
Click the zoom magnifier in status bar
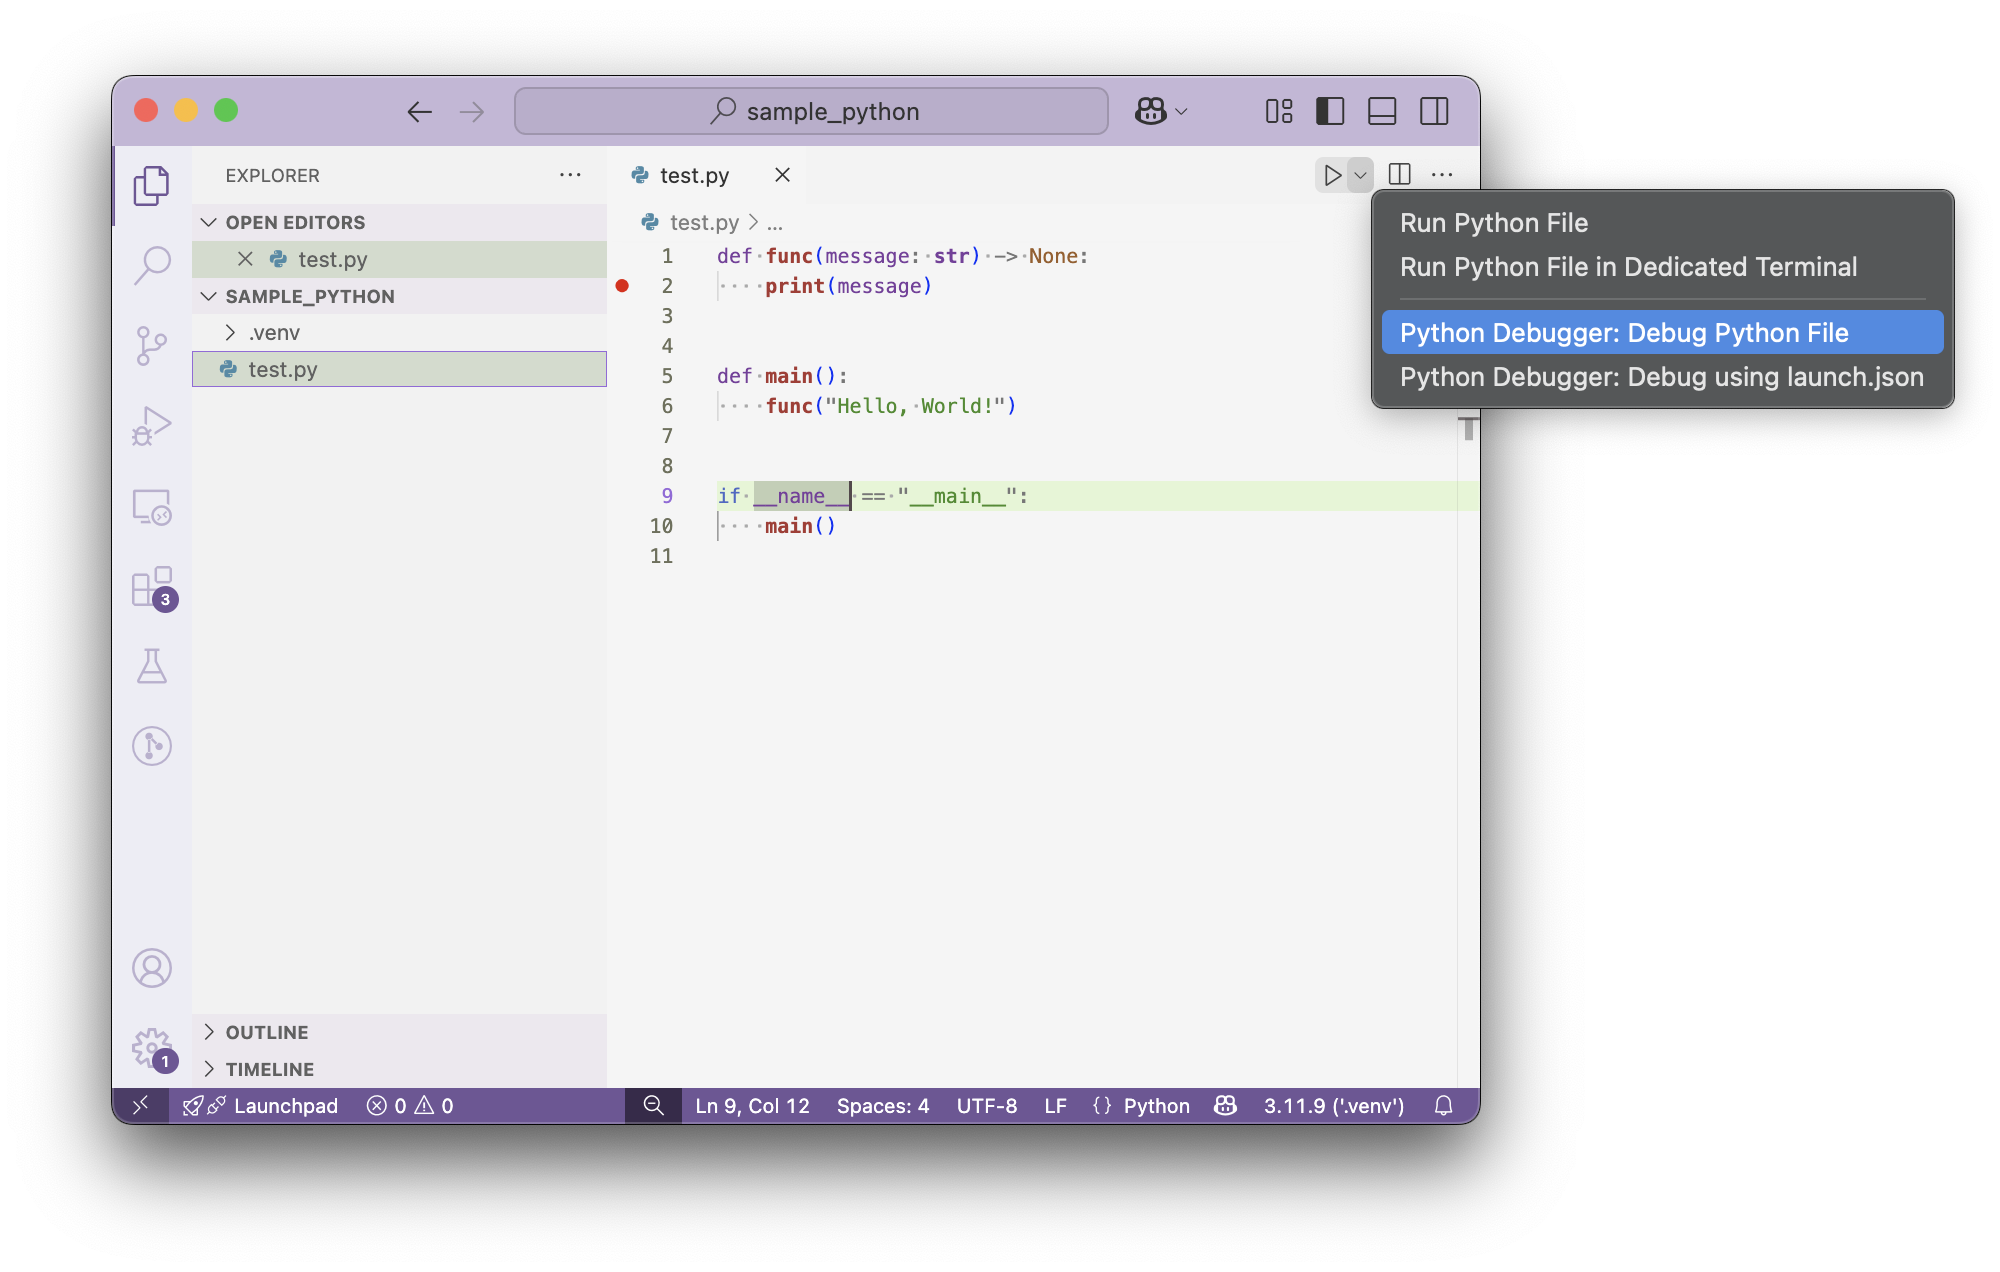coord(653,1105)
